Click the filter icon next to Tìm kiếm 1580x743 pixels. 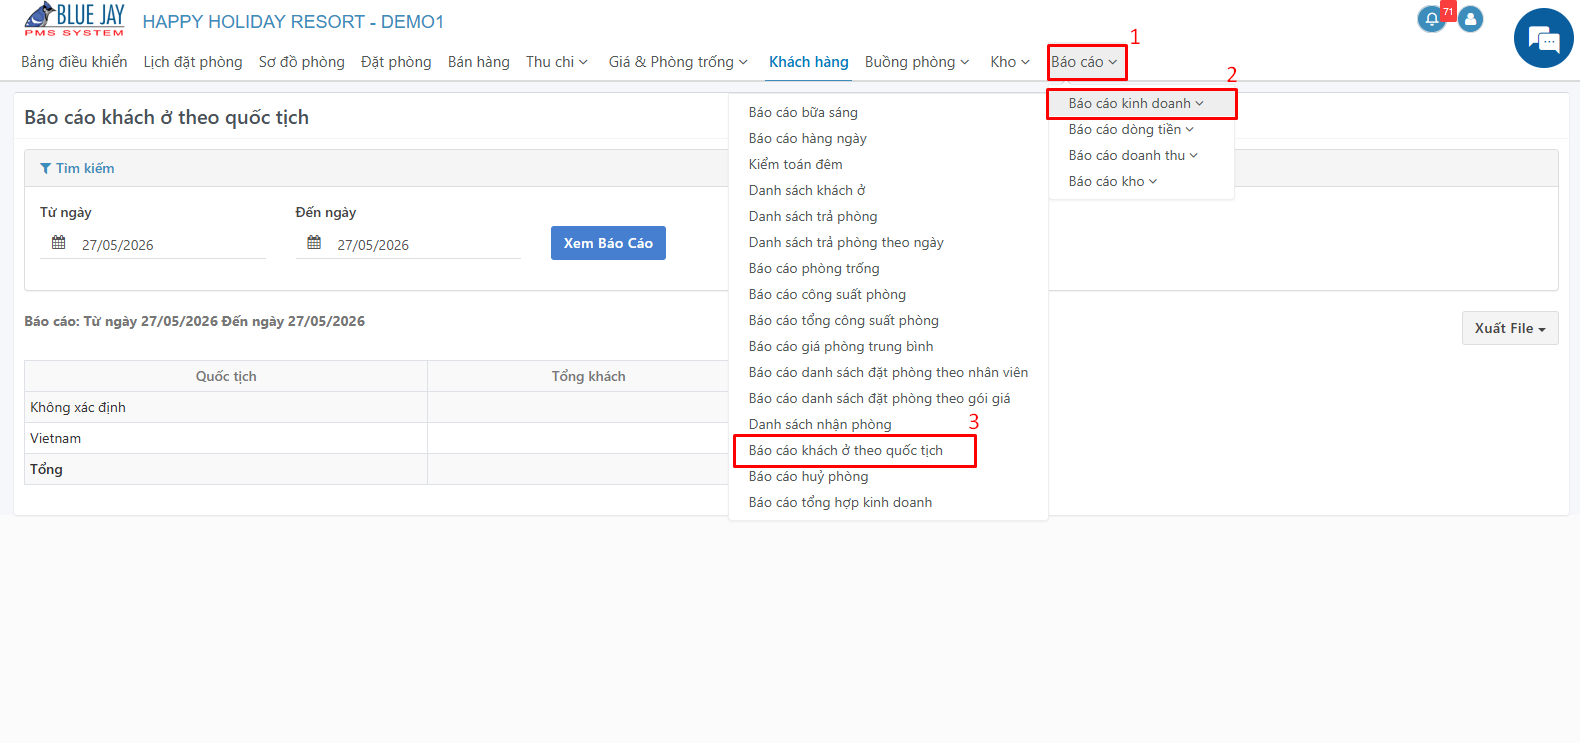tap(45, 168)
